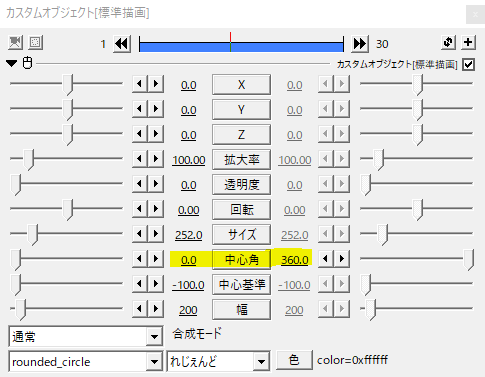The height and width of the screenshot is (377, 485).
Task: Jump to first frame with rewind icon
Action: (x=122, y=44)
